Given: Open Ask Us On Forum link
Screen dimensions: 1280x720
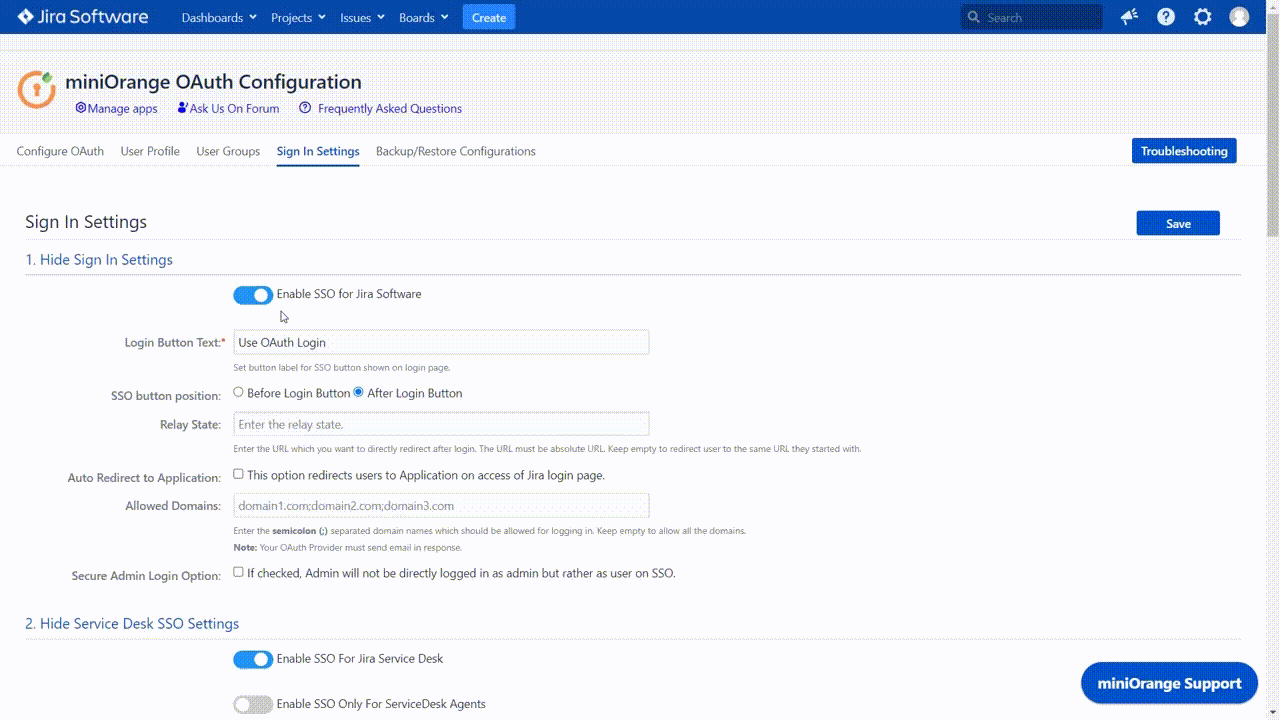Looking at the screenshot, I should tap(228, 108).
